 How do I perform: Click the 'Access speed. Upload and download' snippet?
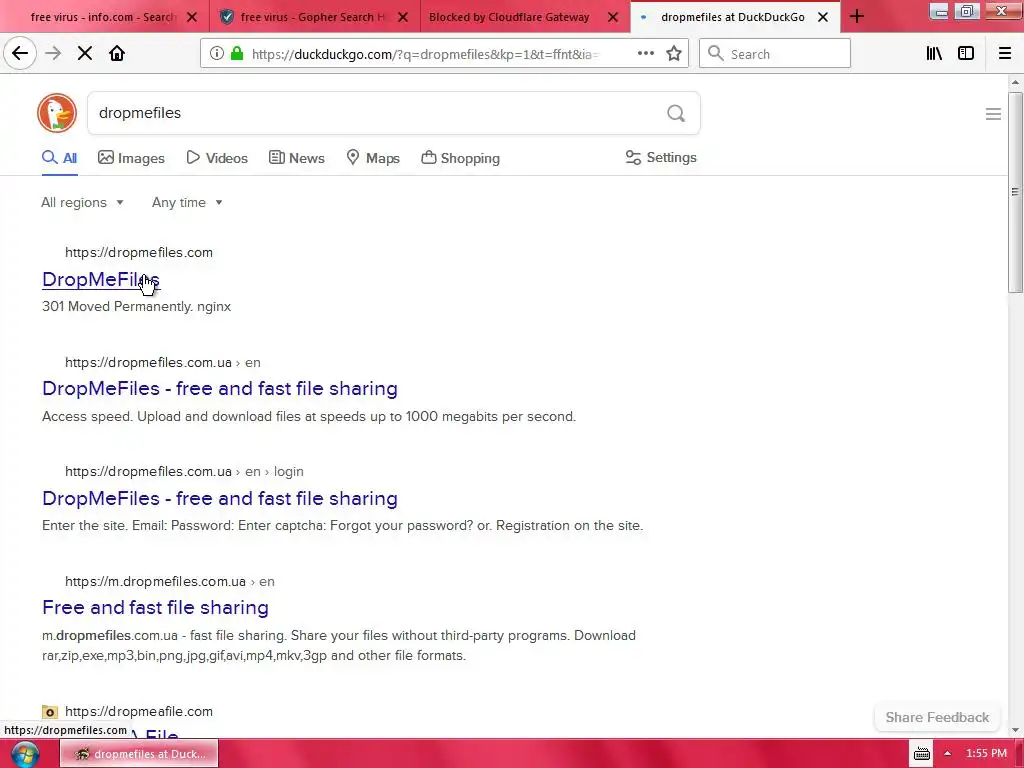click(x=309, y=416)
